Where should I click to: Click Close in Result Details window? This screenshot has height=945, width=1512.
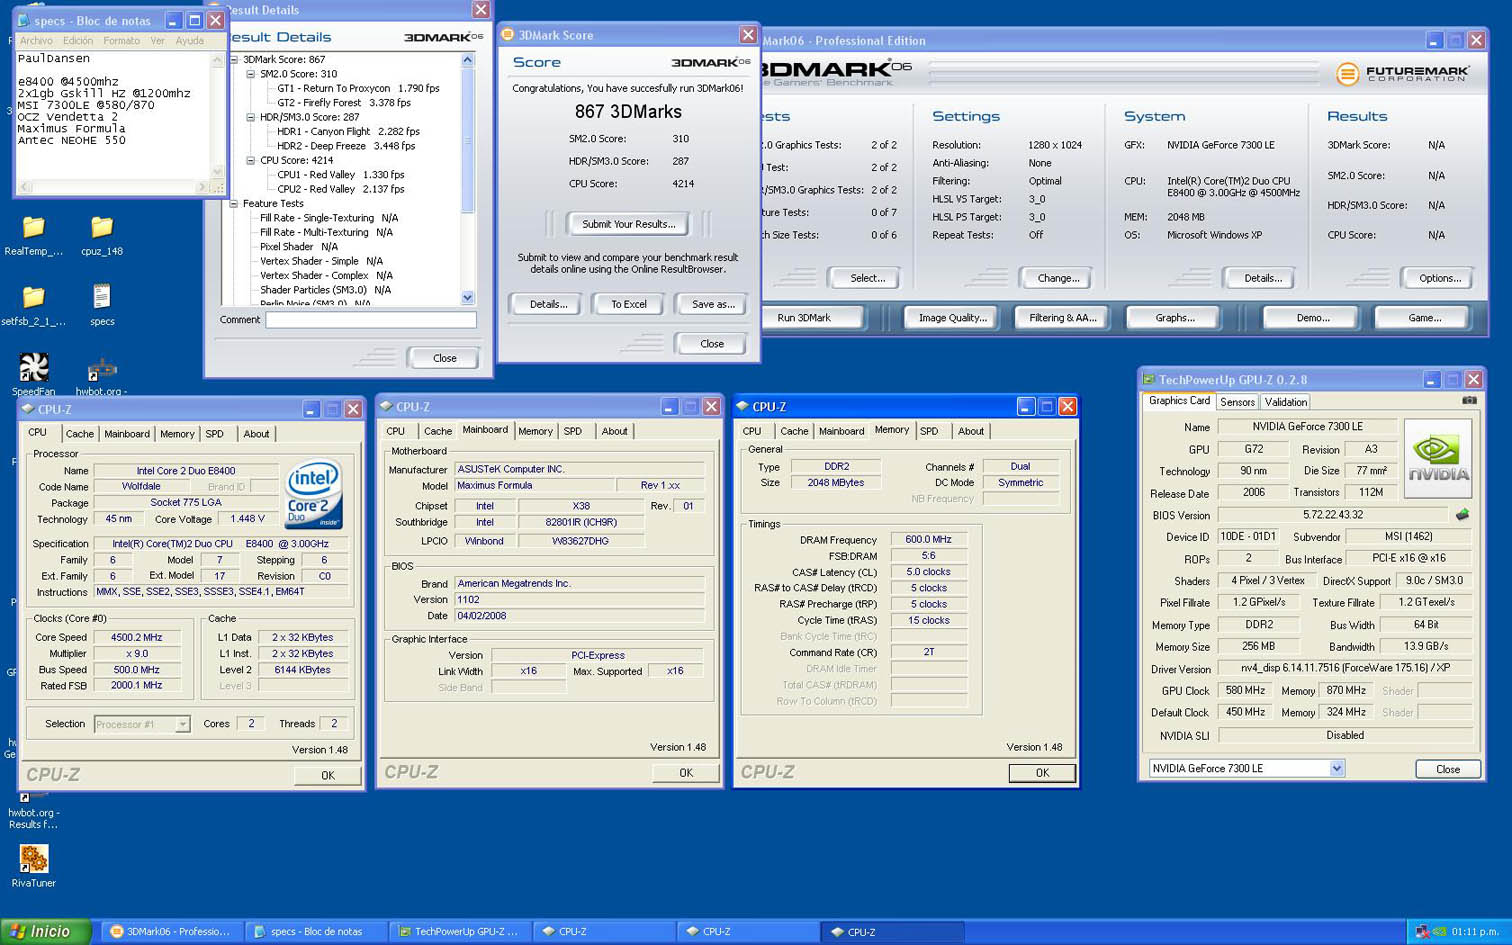pos(444,358)
